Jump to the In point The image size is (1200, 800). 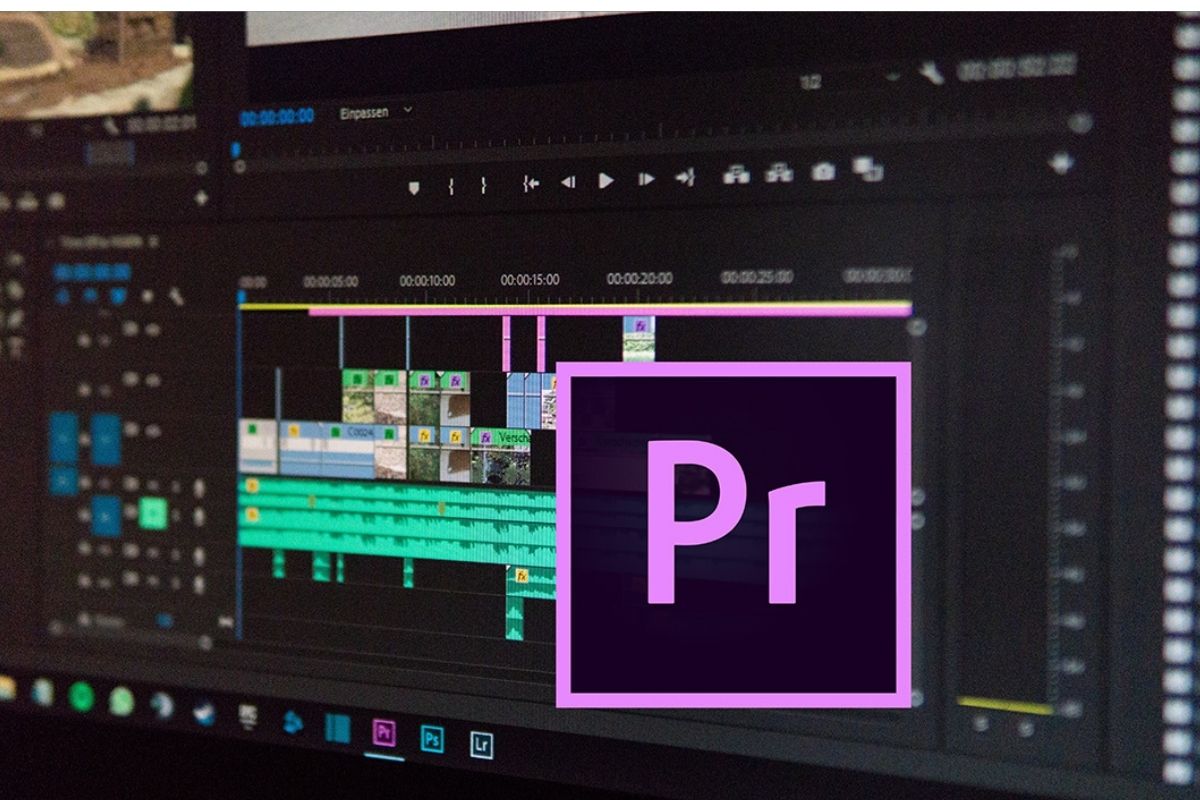(530, 183)
